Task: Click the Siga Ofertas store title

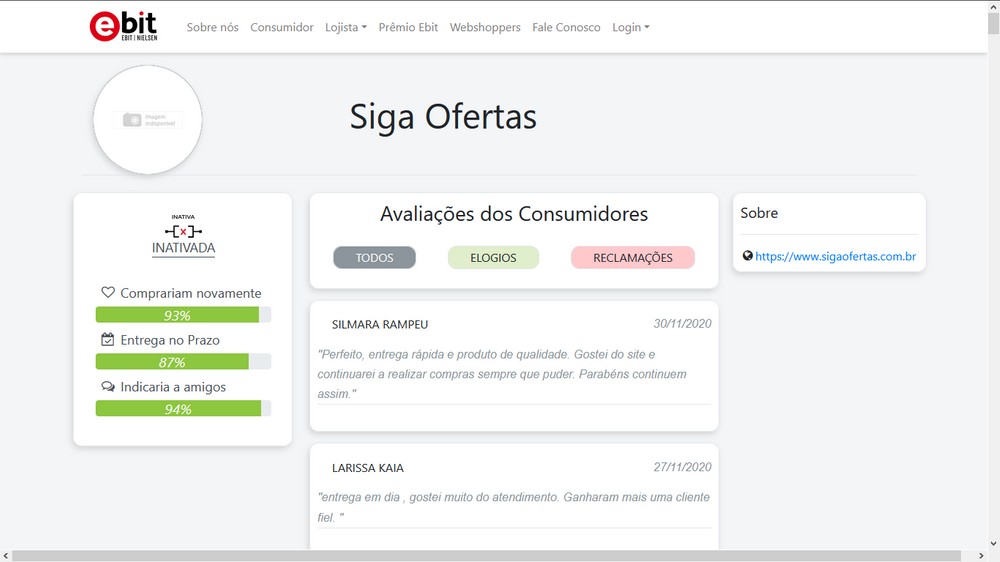Action: point(443,117)
